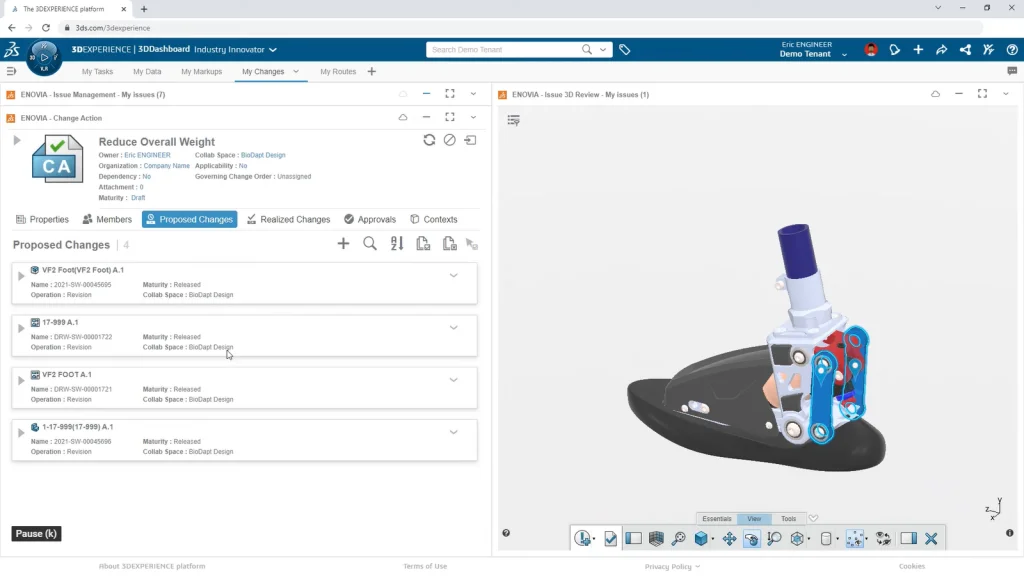
Task: Toggle fullscreen on the Issue Management panel
Action: click(x=449, y=93)
